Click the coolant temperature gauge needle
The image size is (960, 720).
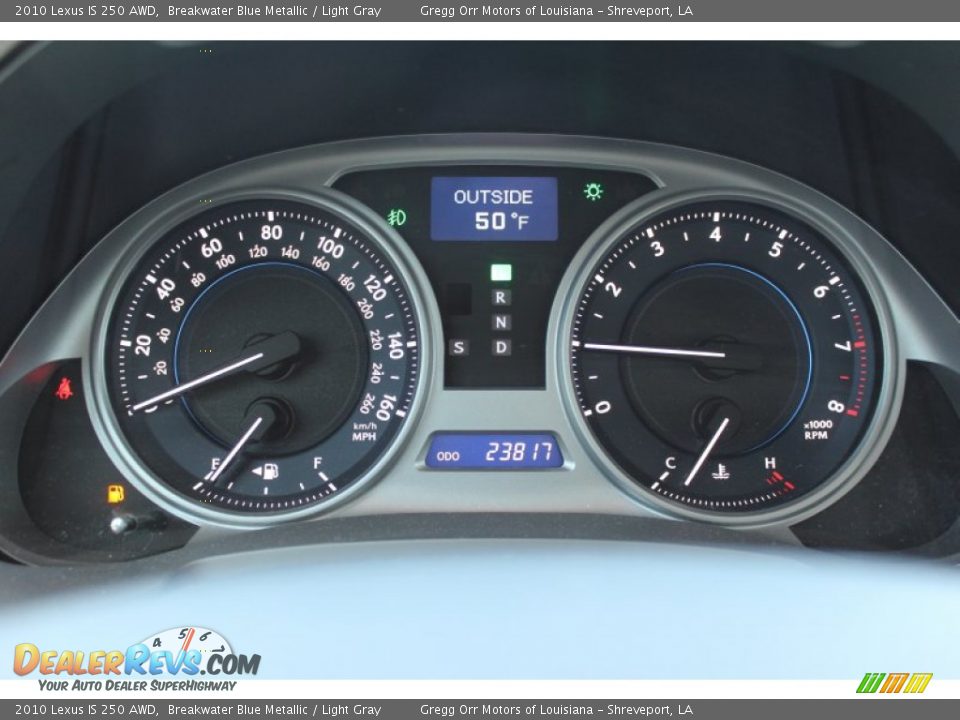[708, 450]
